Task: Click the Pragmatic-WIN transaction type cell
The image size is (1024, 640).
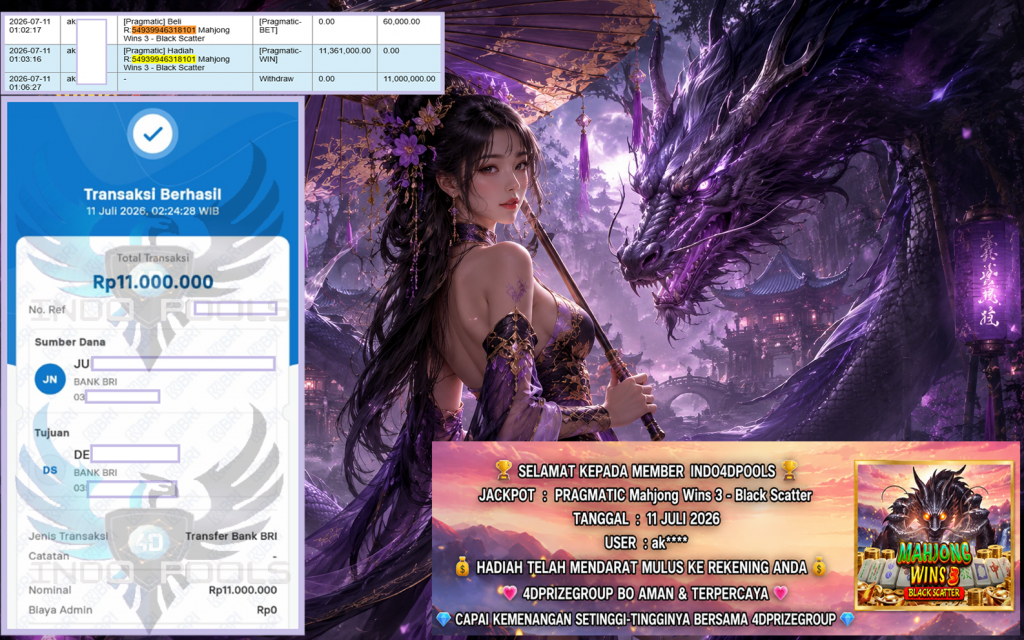Action: [x=282, y=58]
